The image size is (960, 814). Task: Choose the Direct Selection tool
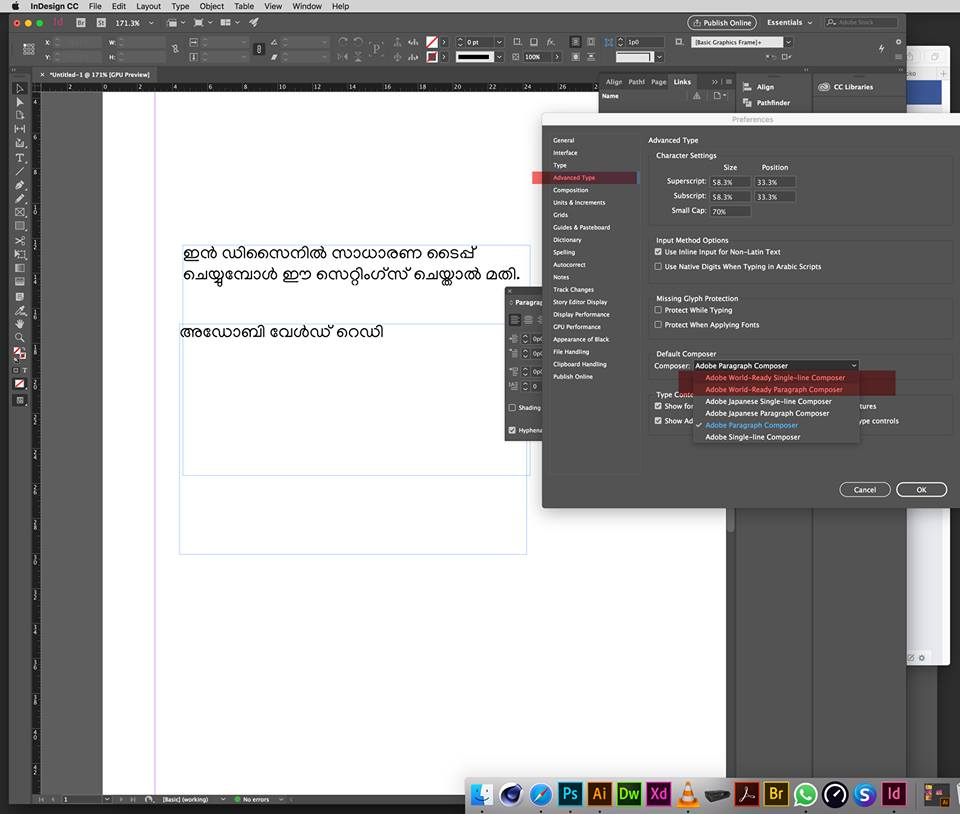(x=19, y=102)
